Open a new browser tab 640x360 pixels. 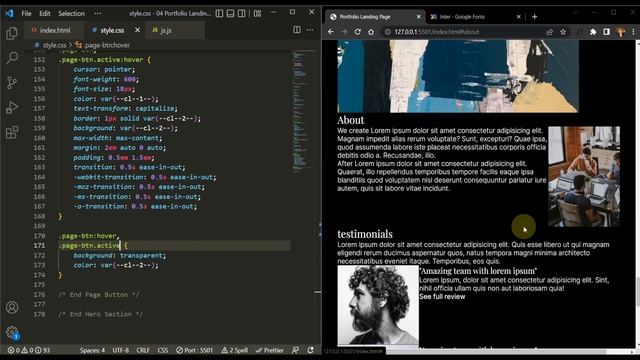point(534,17)
